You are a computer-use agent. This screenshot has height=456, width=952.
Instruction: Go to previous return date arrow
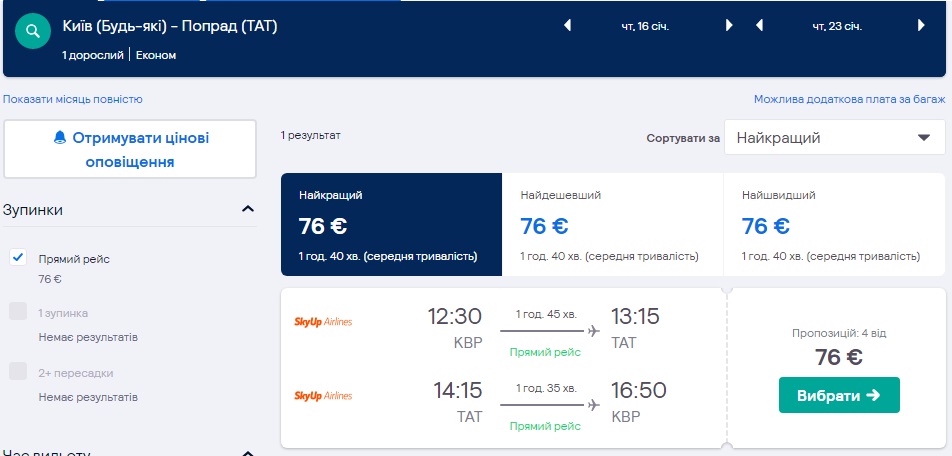(759, 26)
